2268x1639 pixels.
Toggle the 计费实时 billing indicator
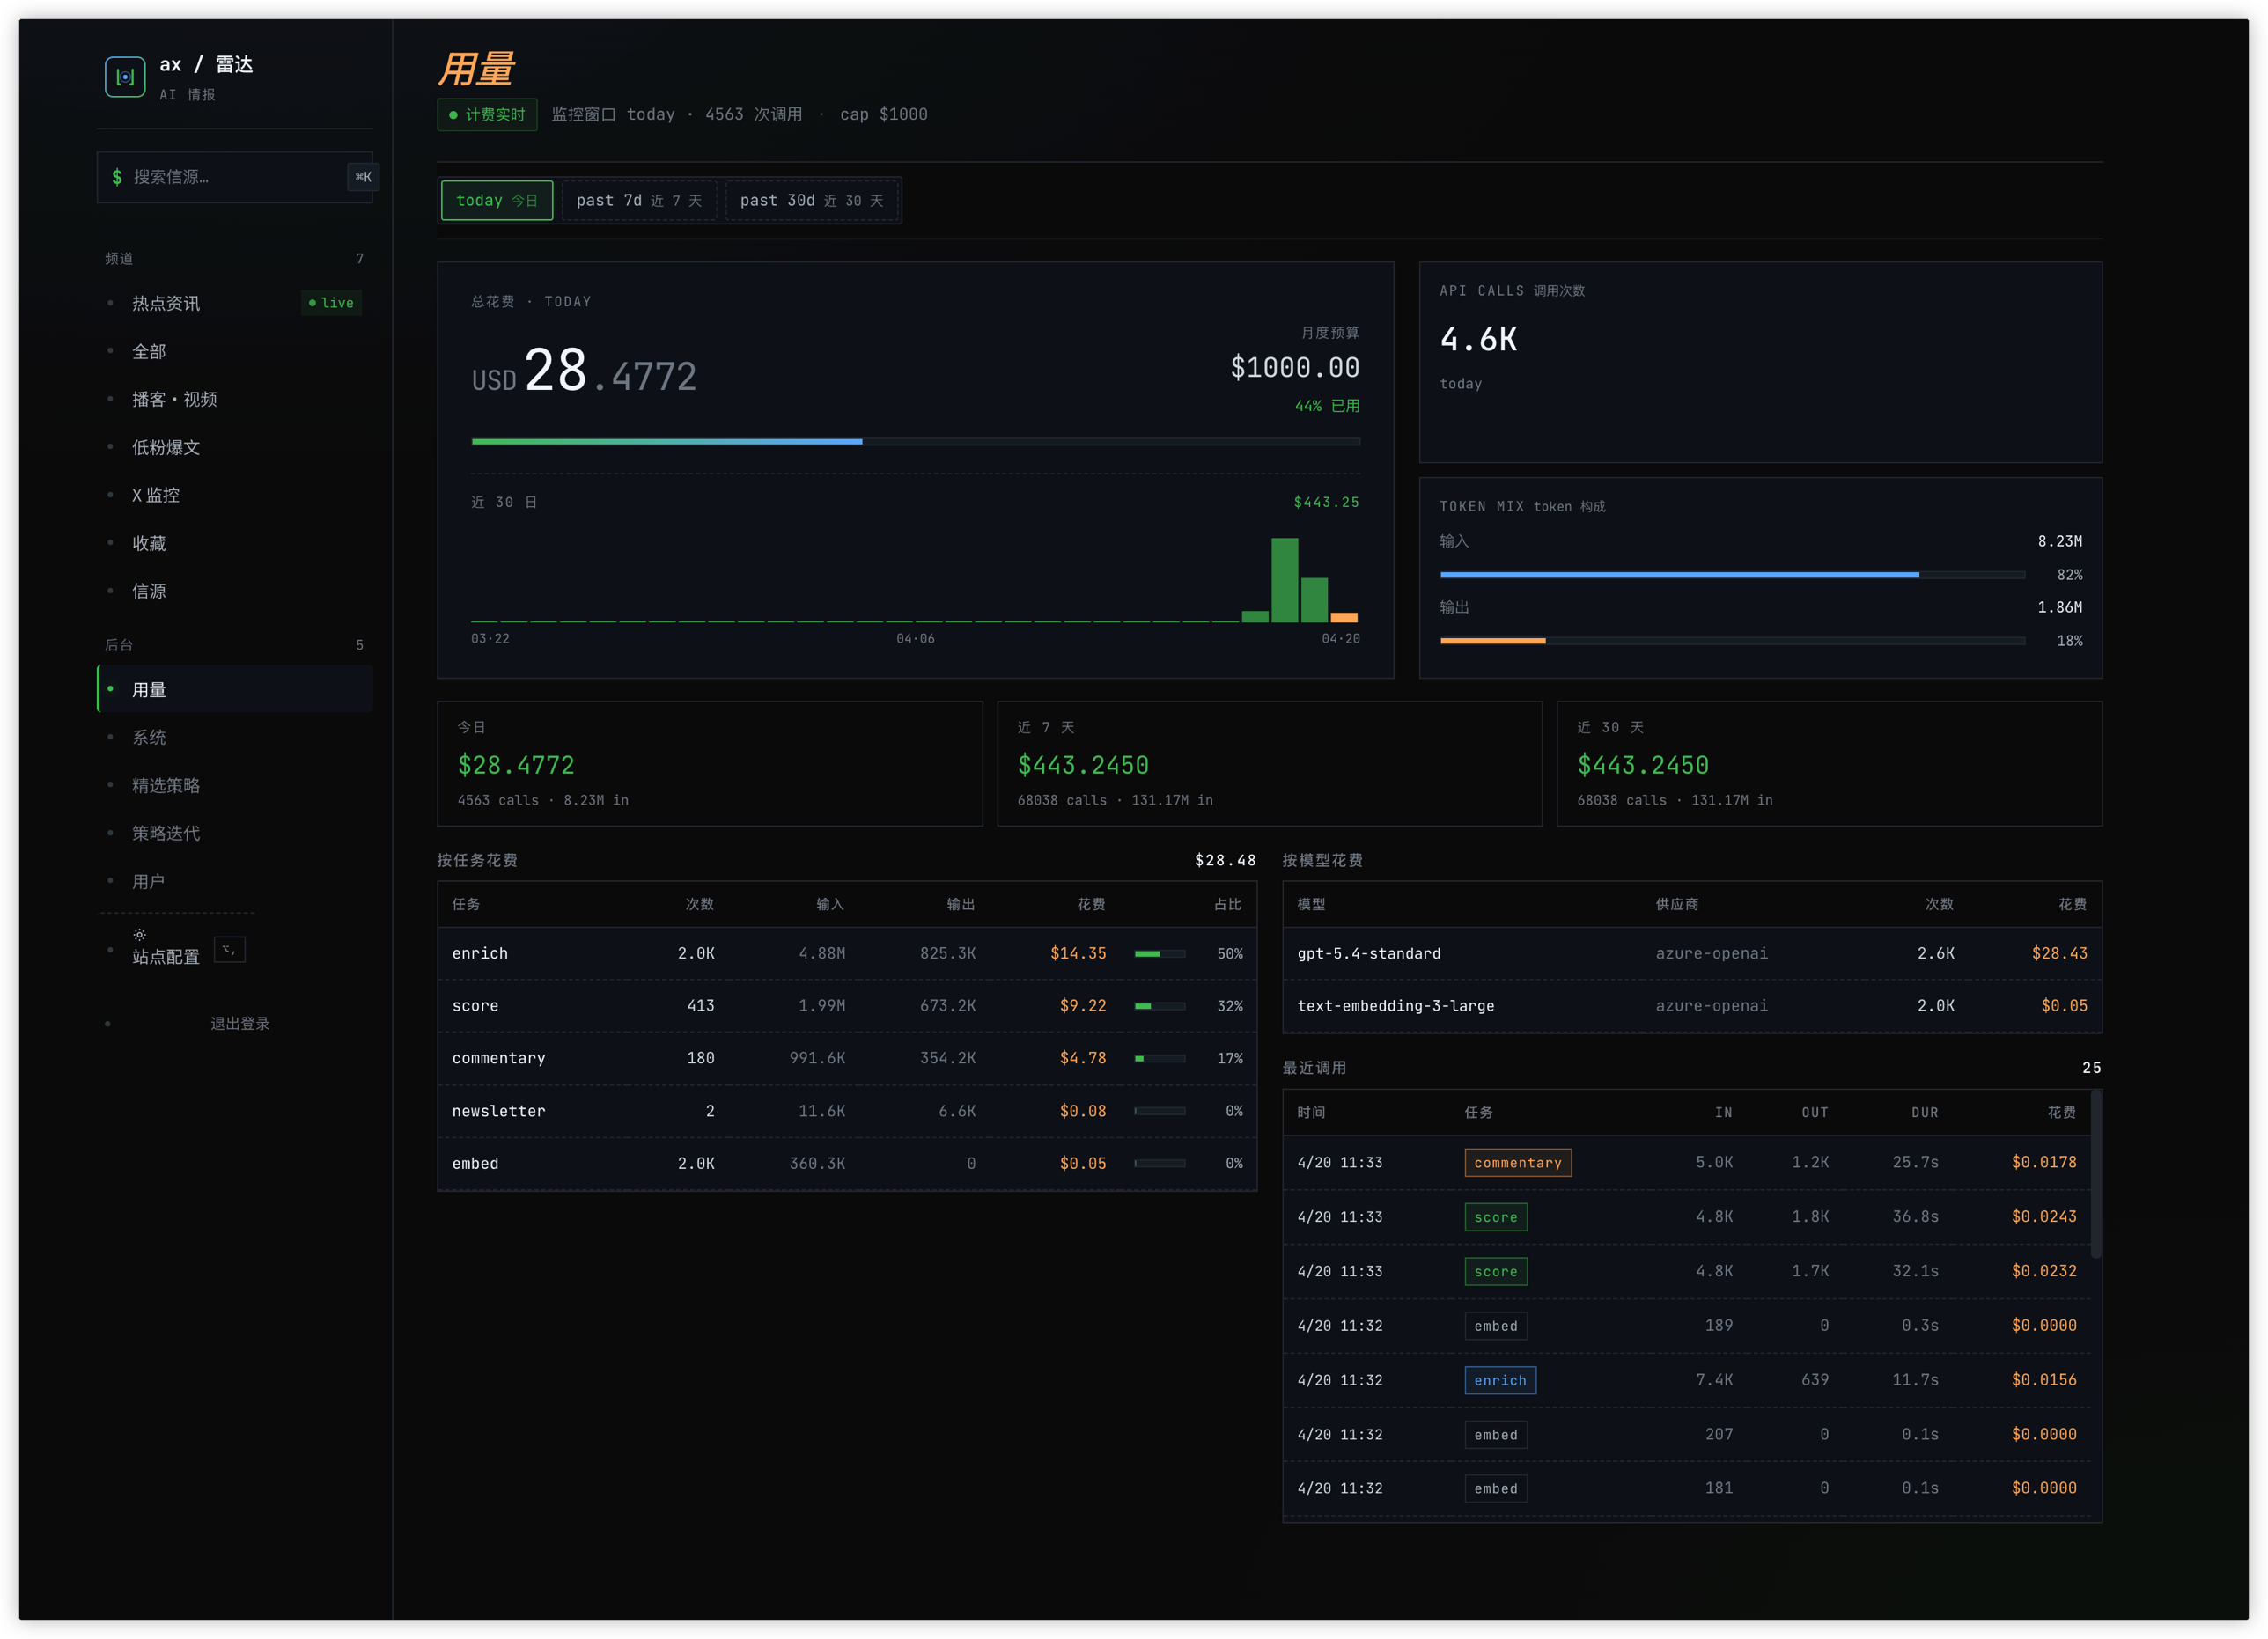(x=487, y=114)
